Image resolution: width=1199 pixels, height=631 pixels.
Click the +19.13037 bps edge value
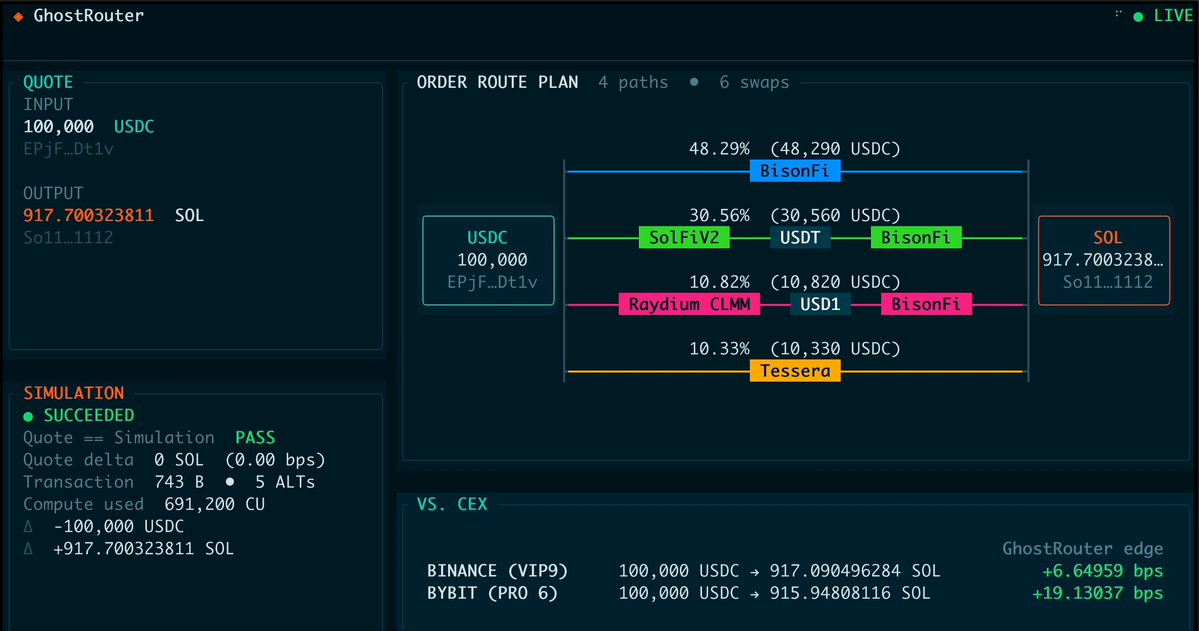(x=1097, y=593)
